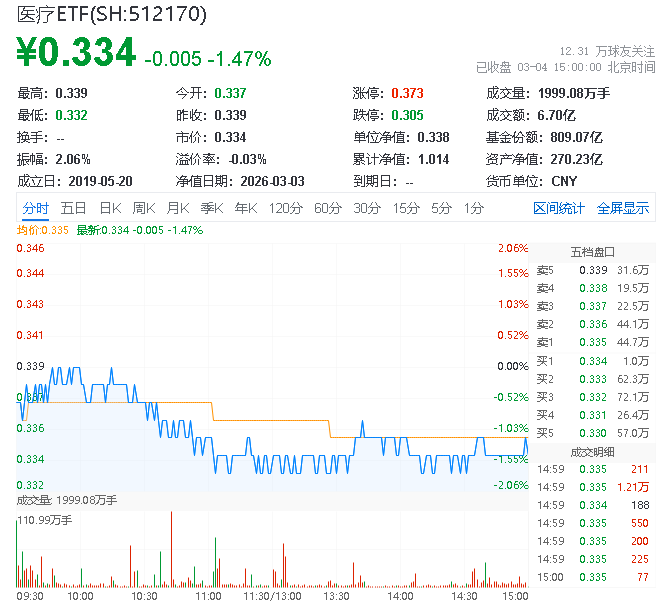Click the 区间统计 range statistics link

coord(559,208)
